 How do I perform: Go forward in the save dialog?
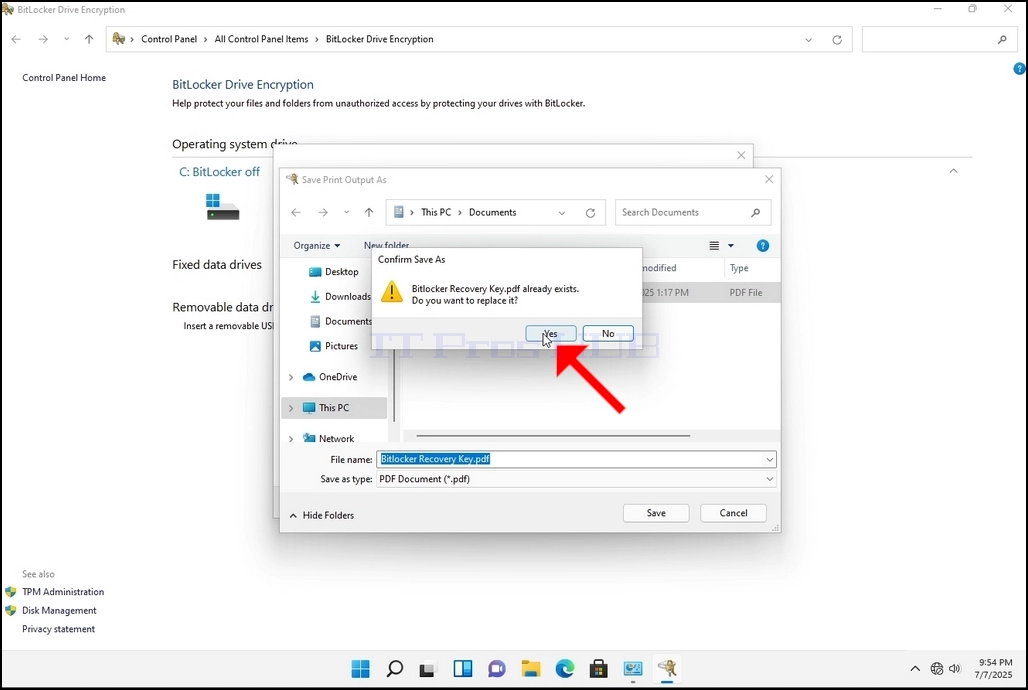click(323, 213)
